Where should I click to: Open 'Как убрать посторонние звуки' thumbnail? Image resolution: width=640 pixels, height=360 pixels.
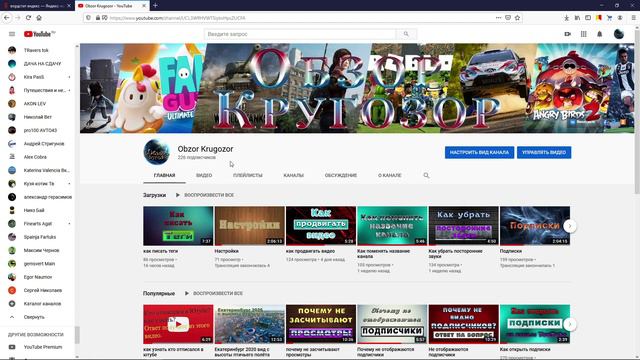[464, 226]
